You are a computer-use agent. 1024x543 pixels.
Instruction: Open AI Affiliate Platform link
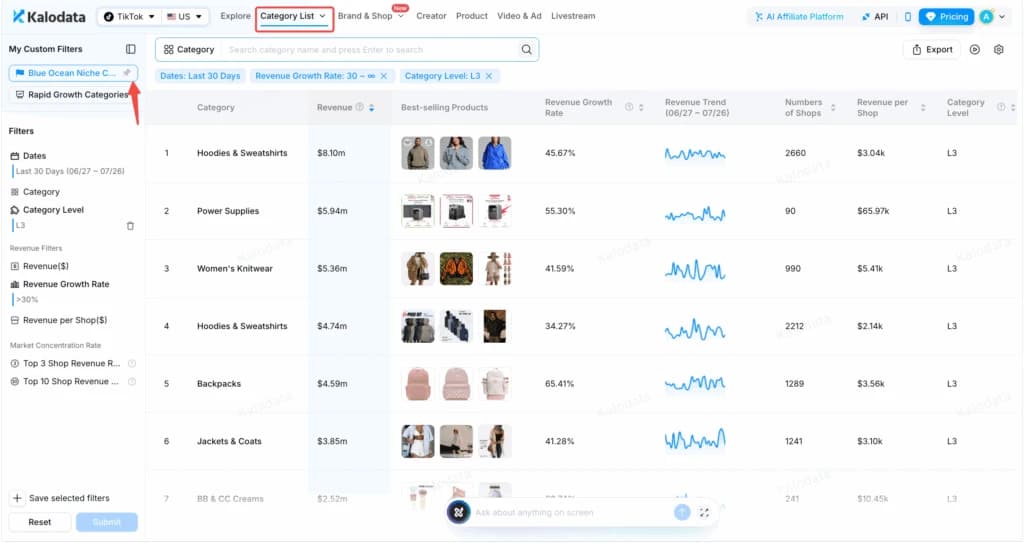point(799,16)
